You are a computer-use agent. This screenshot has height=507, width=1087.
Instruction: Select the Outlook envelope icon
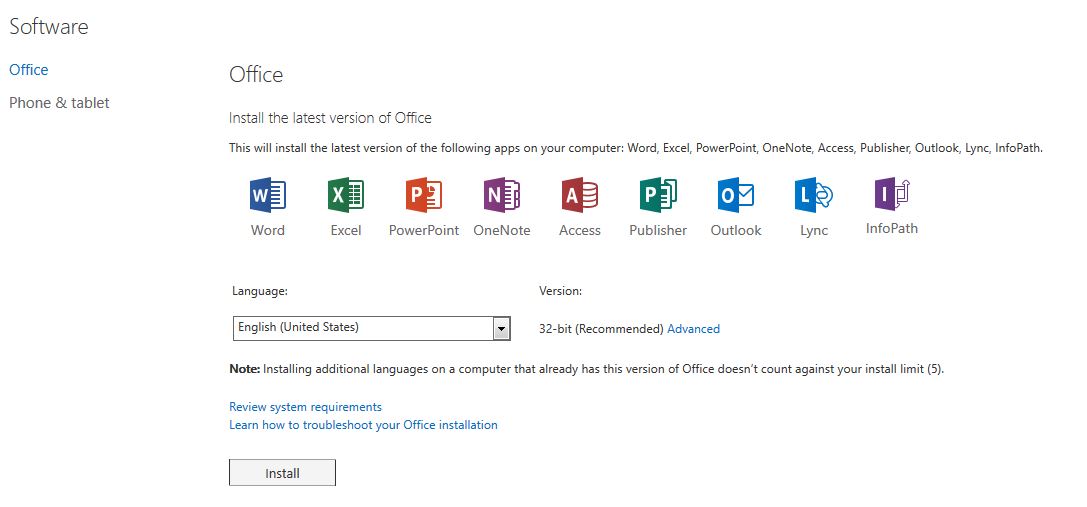736,195
